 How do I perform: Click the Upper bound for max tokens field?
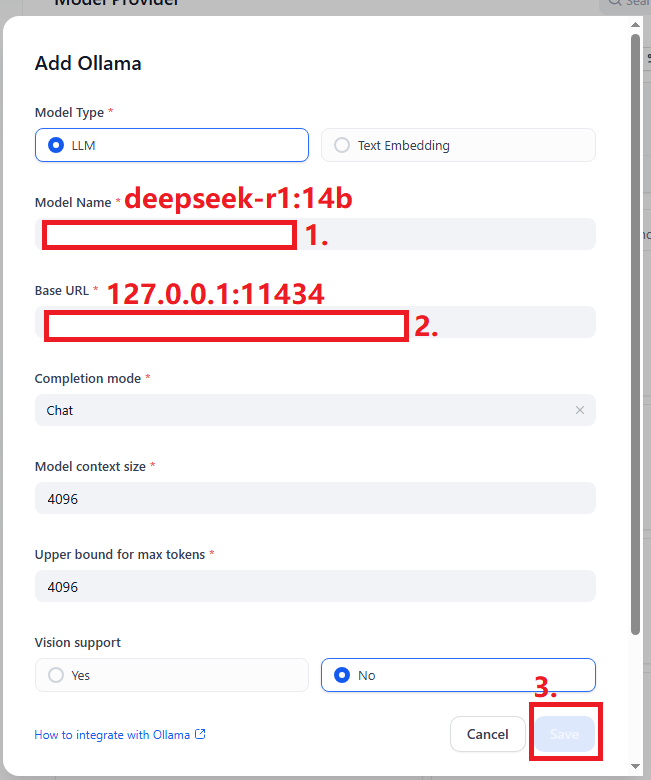[x=315, y=586]
